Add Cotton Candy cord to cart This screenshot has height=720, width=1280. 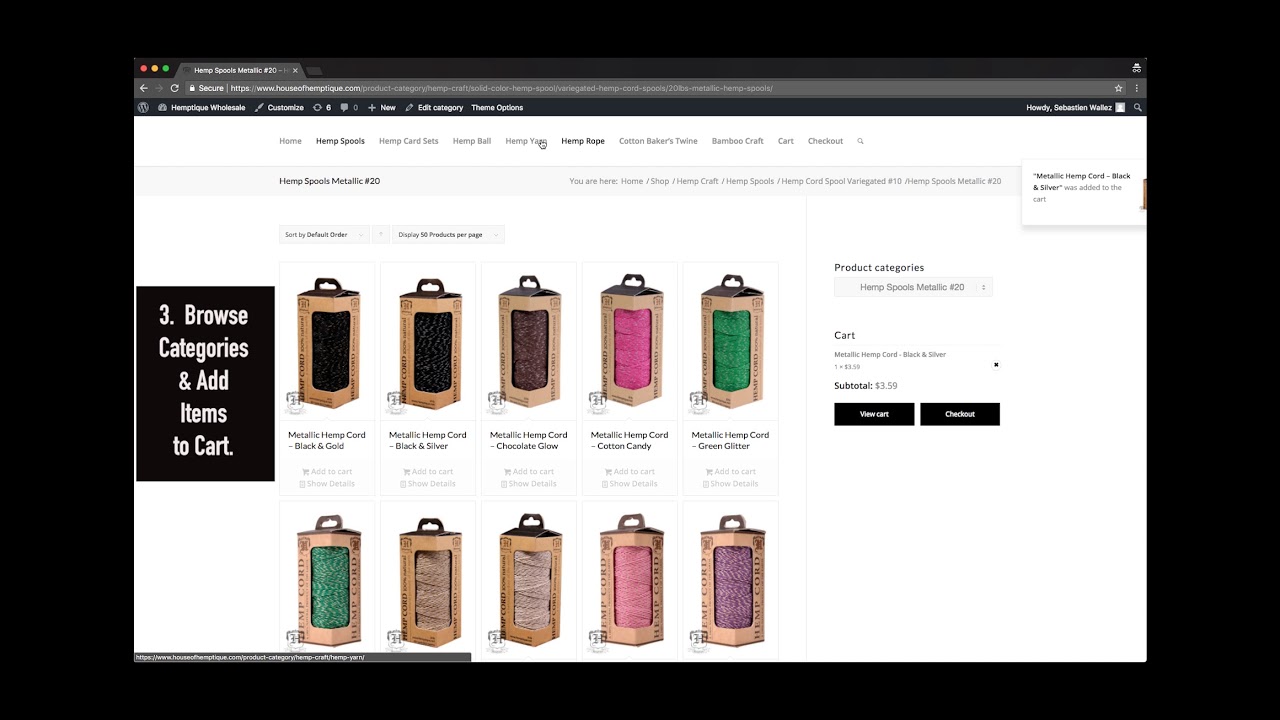630,472
